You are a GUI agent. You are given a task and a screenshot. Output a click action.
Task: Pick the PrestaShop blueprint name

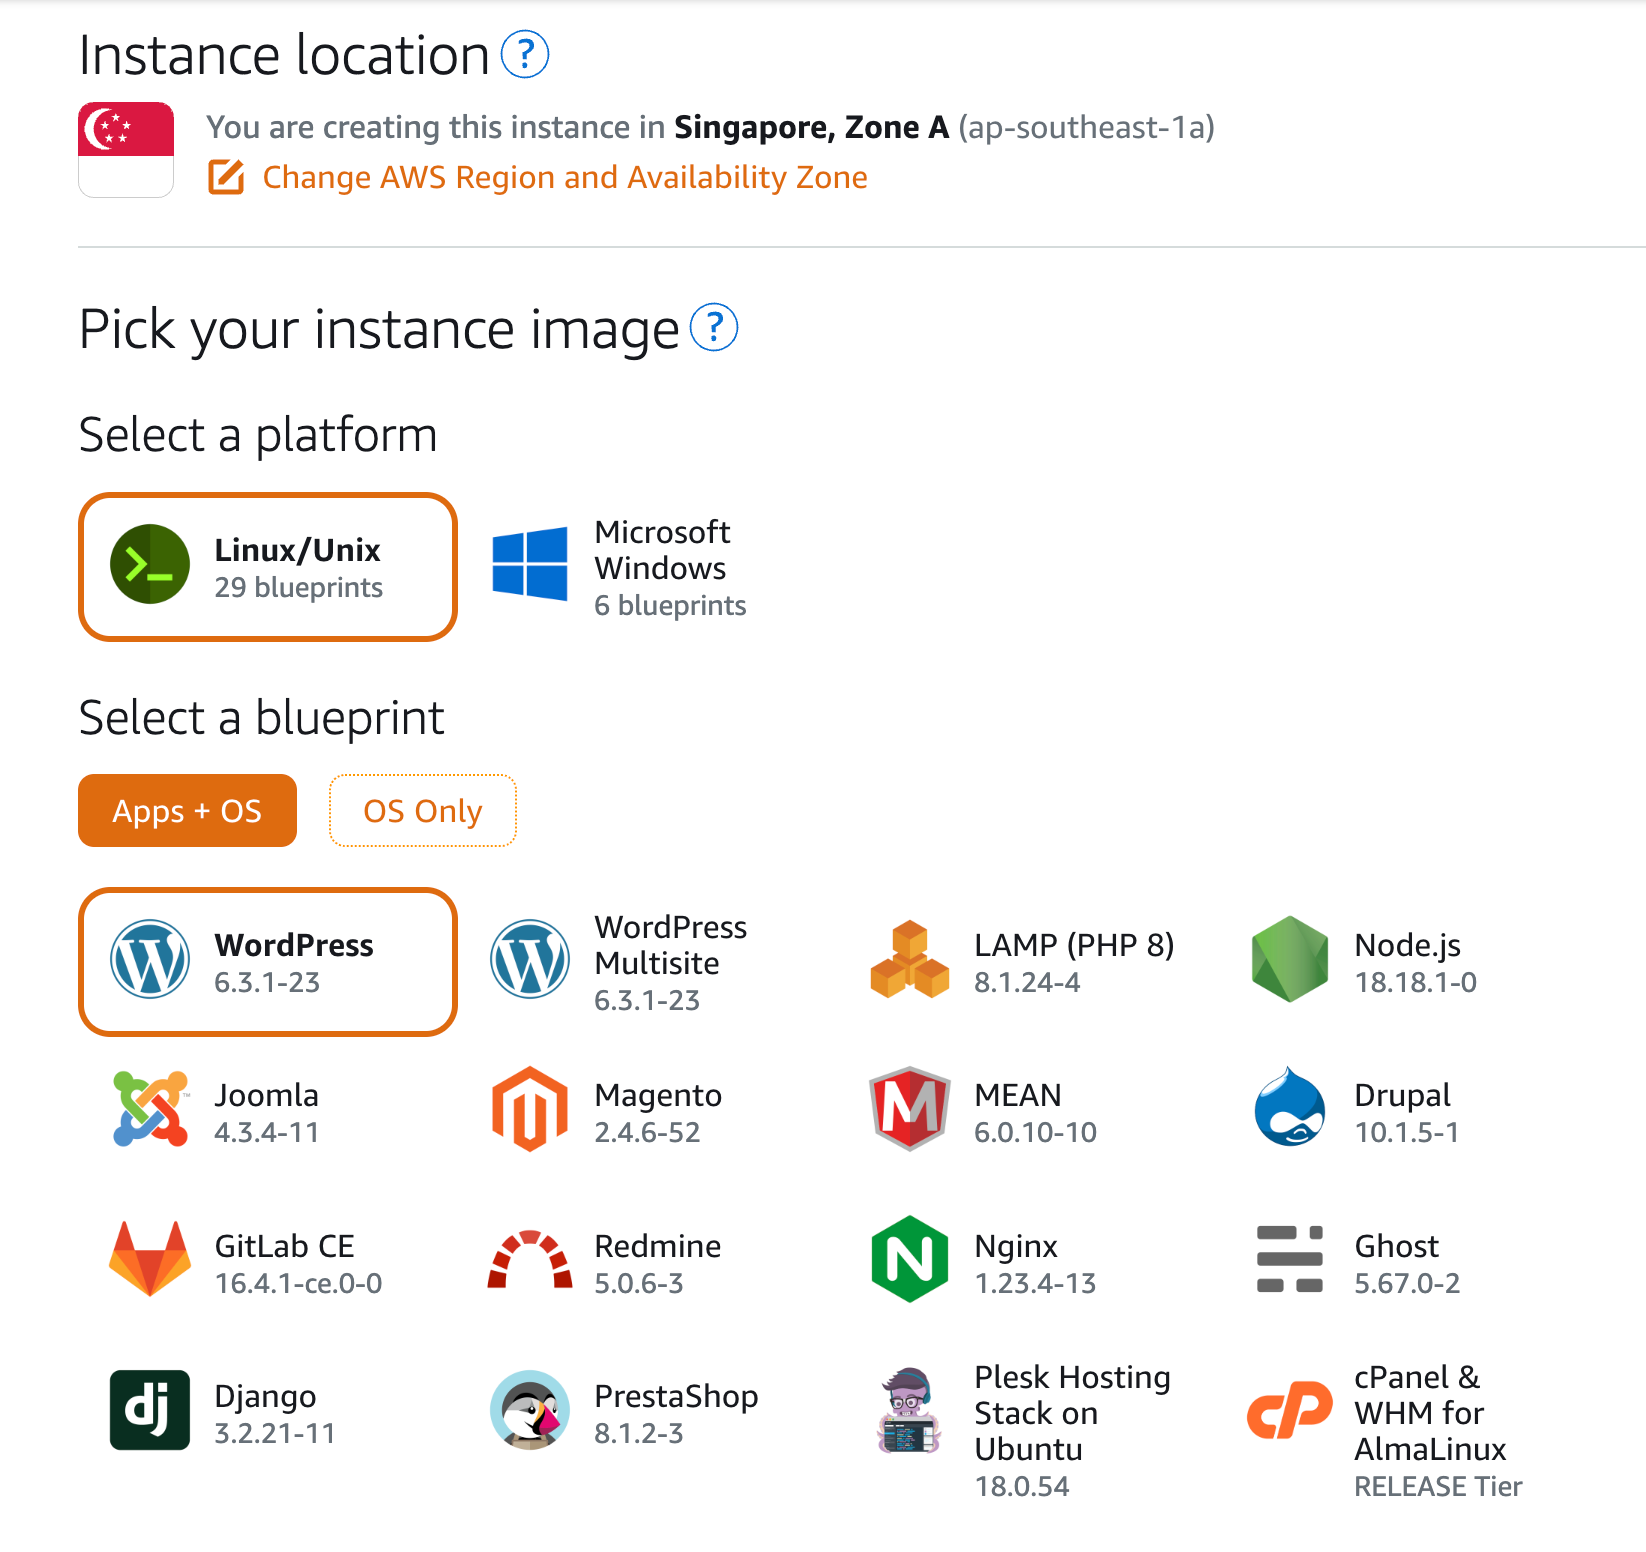(x=676, y=1397)
